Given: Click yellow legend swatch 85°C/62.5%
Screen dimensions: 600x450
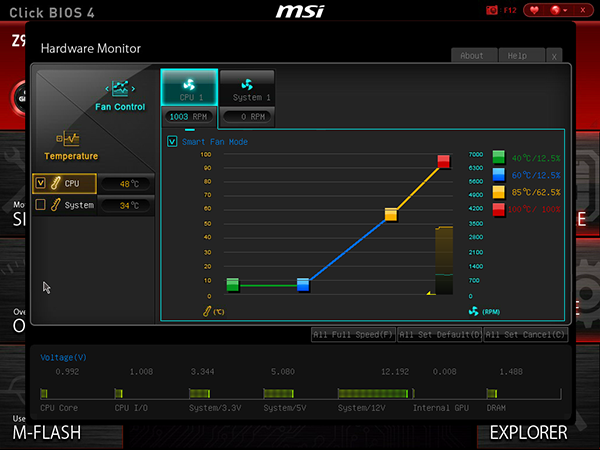Looking at the screenshot, I should coord(499,192).
